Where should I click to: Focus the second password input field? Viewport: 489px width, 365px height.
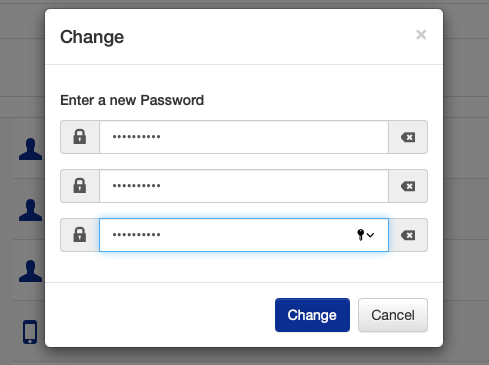click(x=244, y=186)
